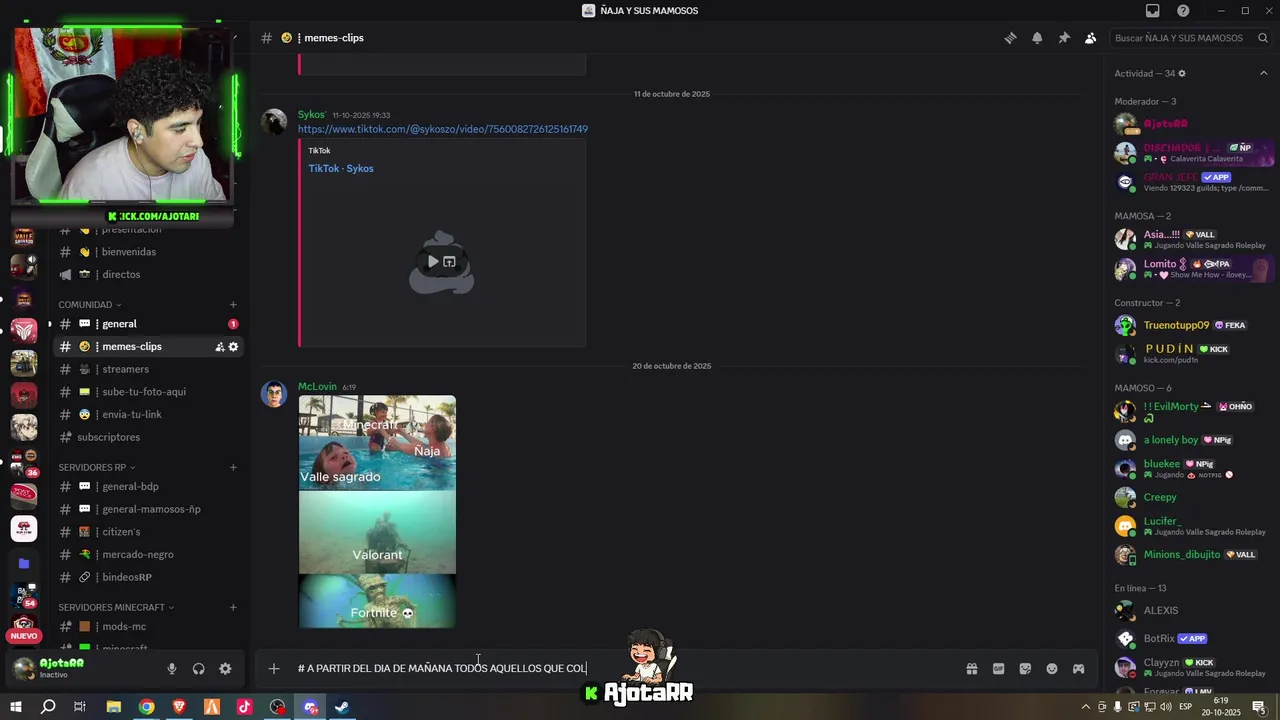Open the general-mamosos-ñp channel
The height and width of the screenshot is (720, 1280).
coord(147,509)
